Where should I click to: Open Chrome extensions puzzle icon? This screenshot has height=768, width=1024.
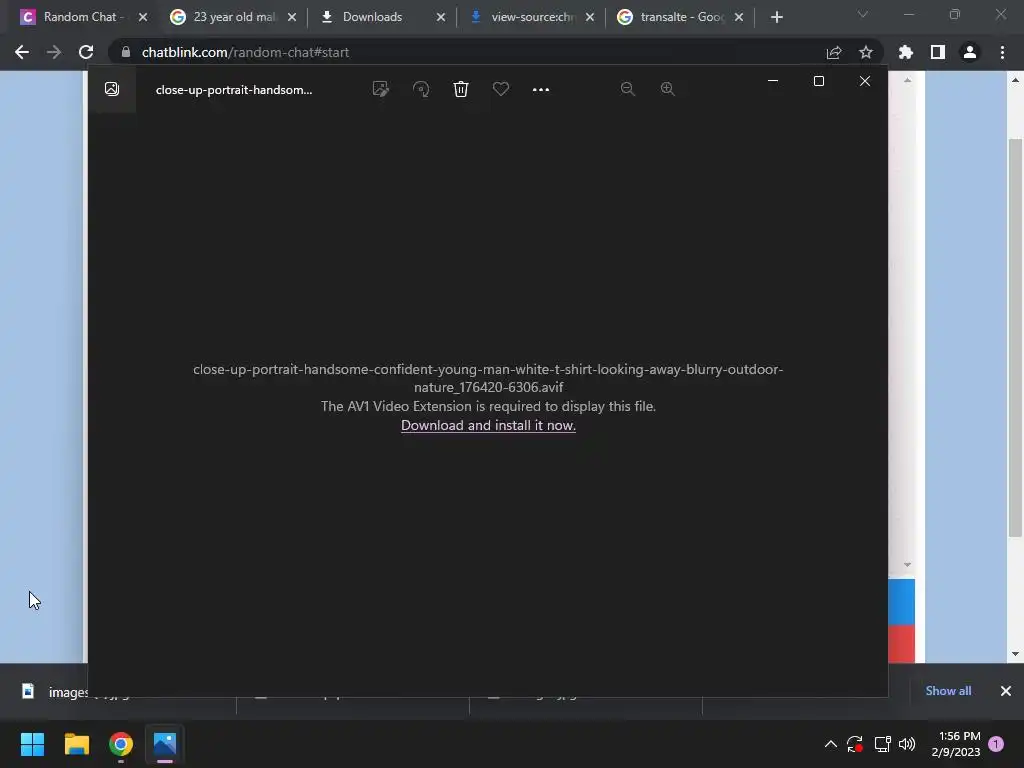coord(906,52)
